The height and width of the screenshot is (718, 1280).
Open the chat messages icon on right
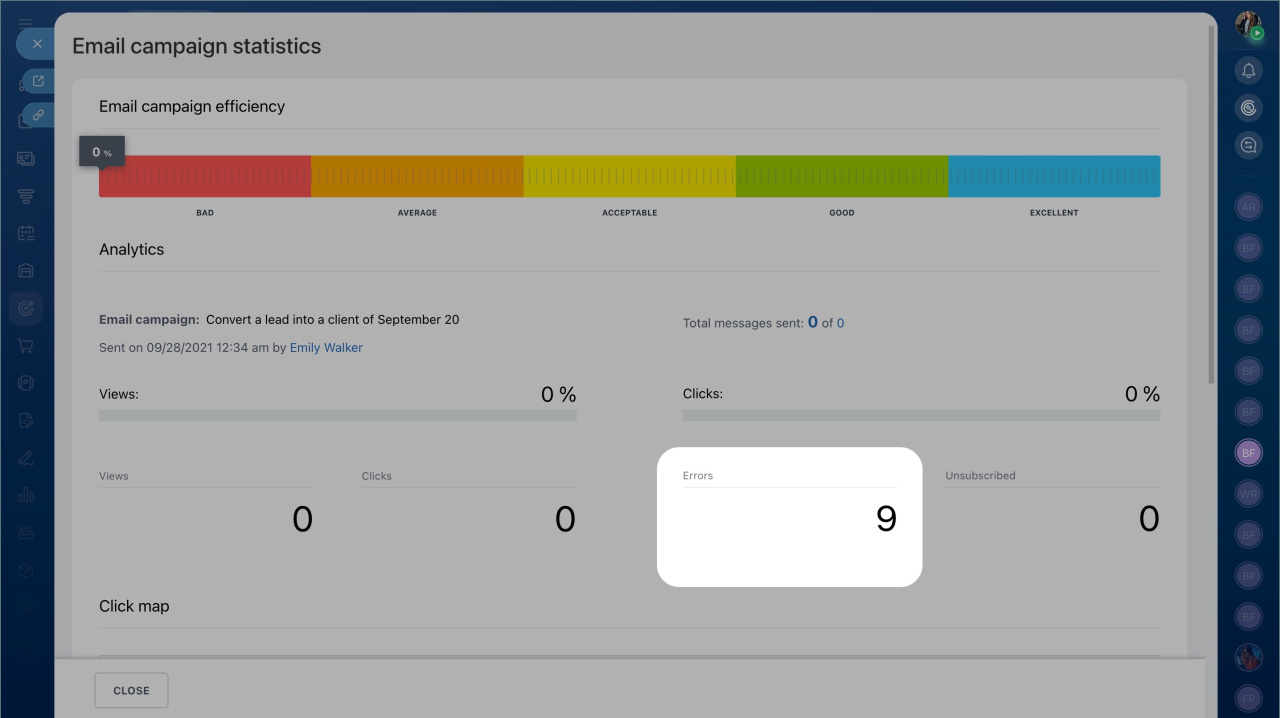(1248, 146)
